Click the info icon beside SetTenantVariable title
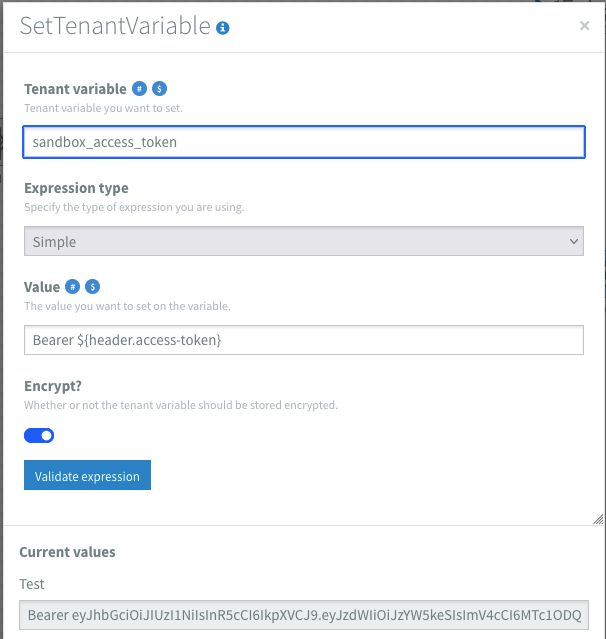606x639 pixels. coord(223,28)
